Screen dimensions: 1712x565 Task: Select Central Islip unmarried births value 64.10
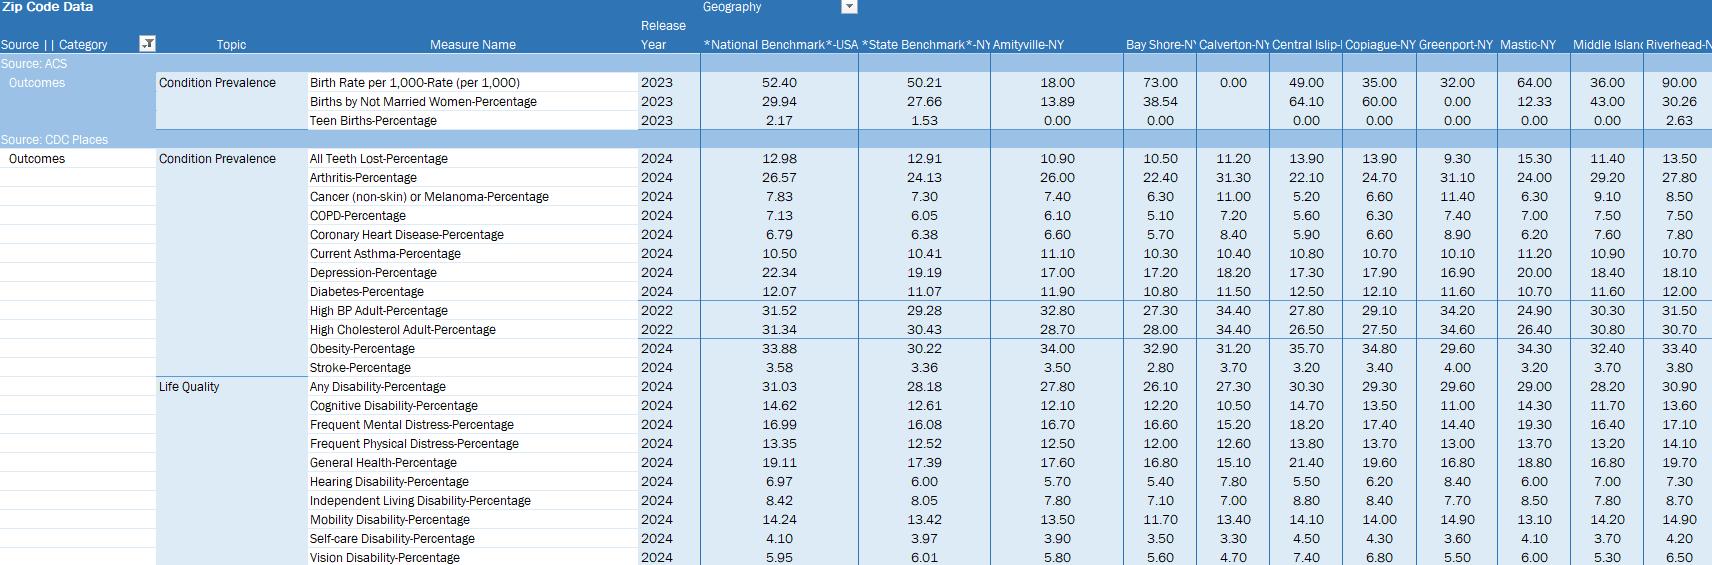[1306, 102]
